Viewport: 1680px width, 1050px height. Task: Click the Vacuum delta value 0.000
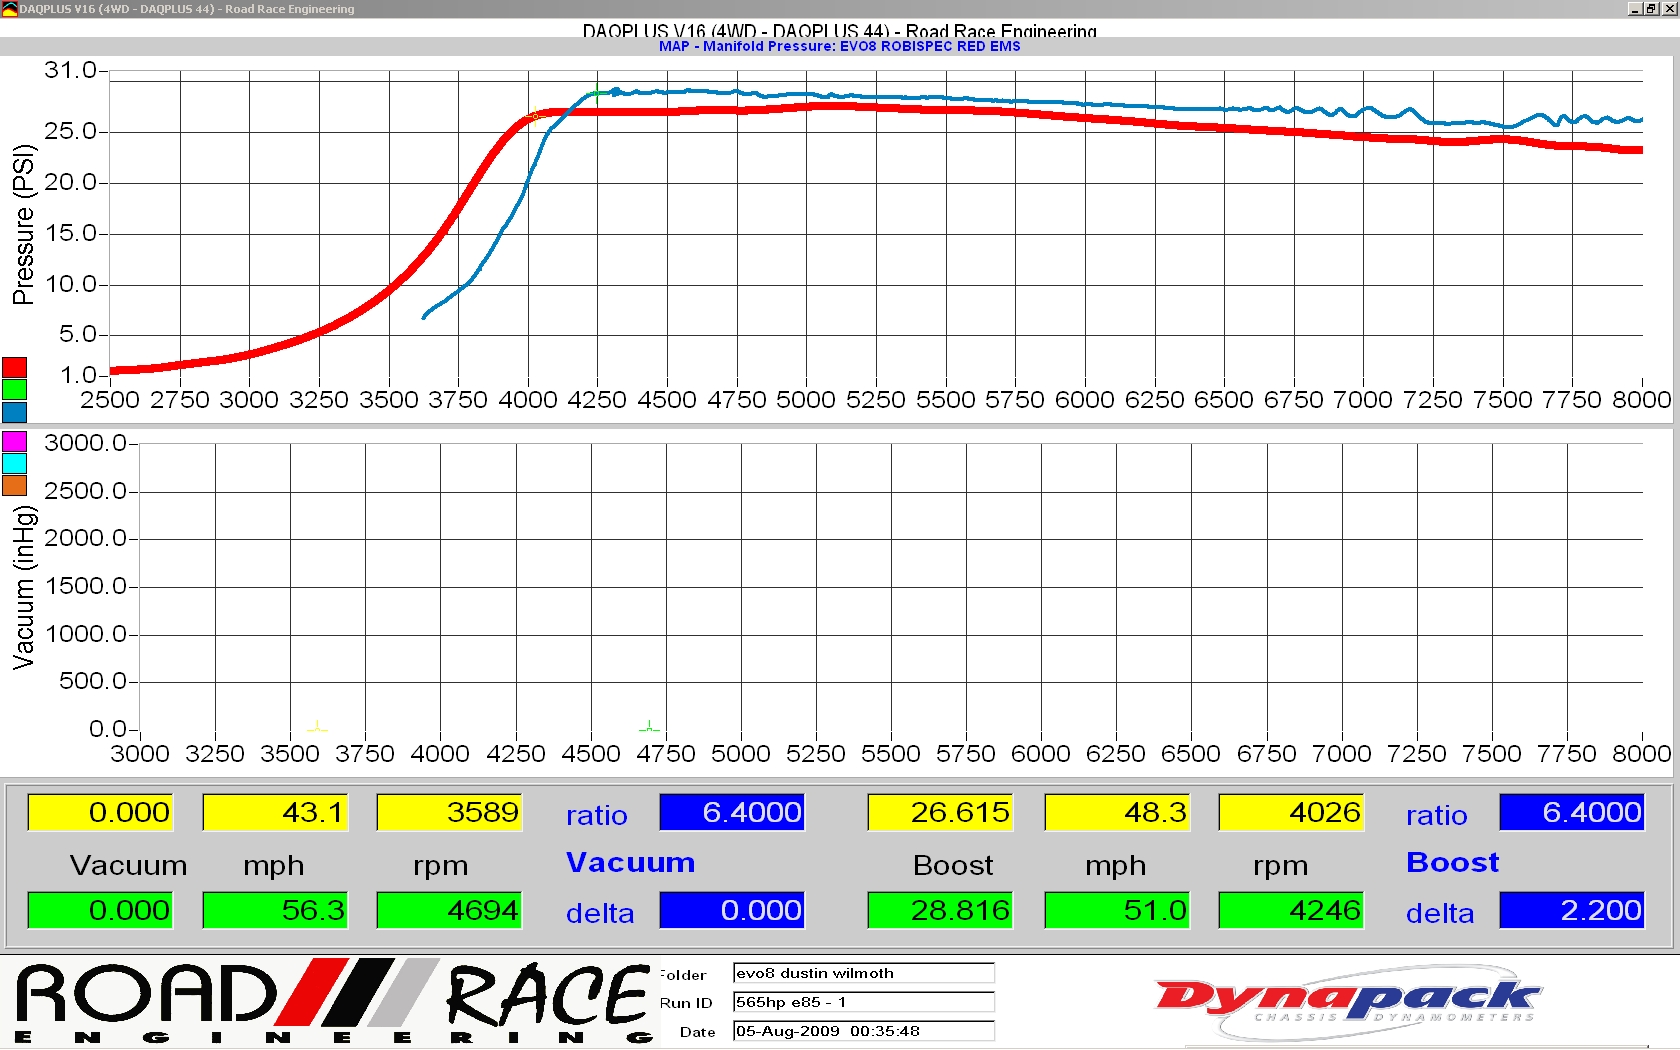732,910
